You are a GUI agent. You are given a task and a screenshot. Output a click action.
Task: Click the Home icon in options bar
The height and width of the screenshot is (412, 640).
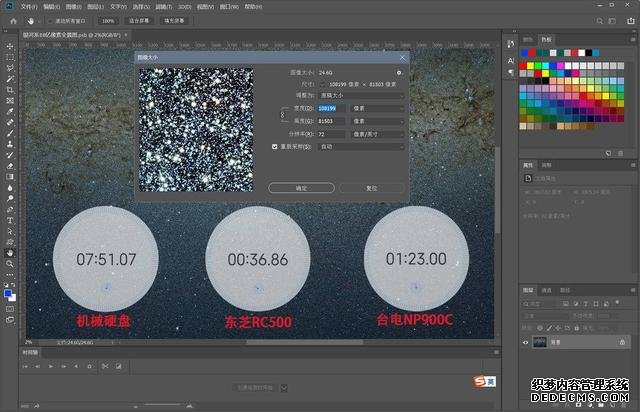click(x=13, y=21)
